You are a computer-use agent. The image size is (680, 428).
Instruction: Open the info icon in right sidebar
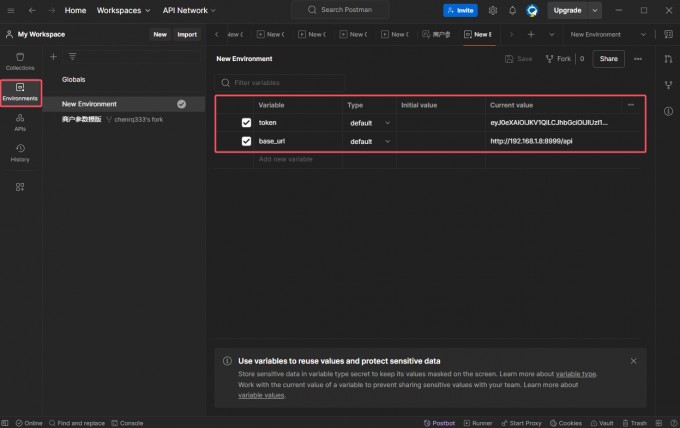click(668, 111)
